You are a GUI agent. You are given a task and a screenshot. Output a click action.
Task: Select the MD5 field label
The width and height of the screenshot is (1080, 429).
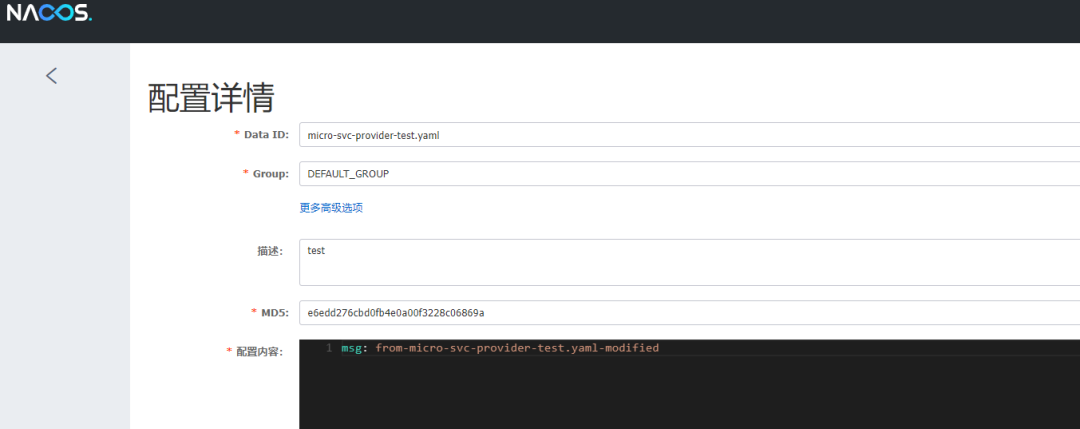tap(273, 313)
